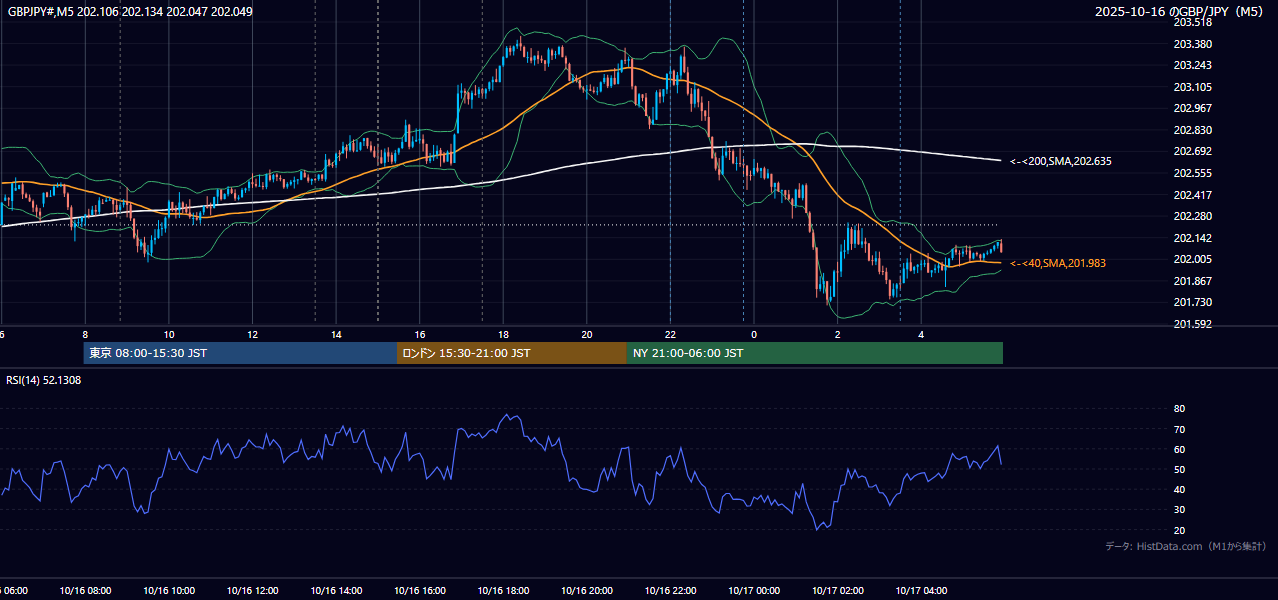The height and width of the screenshot is (600, 1278).
Task: Click the 10/17 00:00 time axis label
Action: point(754,591)
